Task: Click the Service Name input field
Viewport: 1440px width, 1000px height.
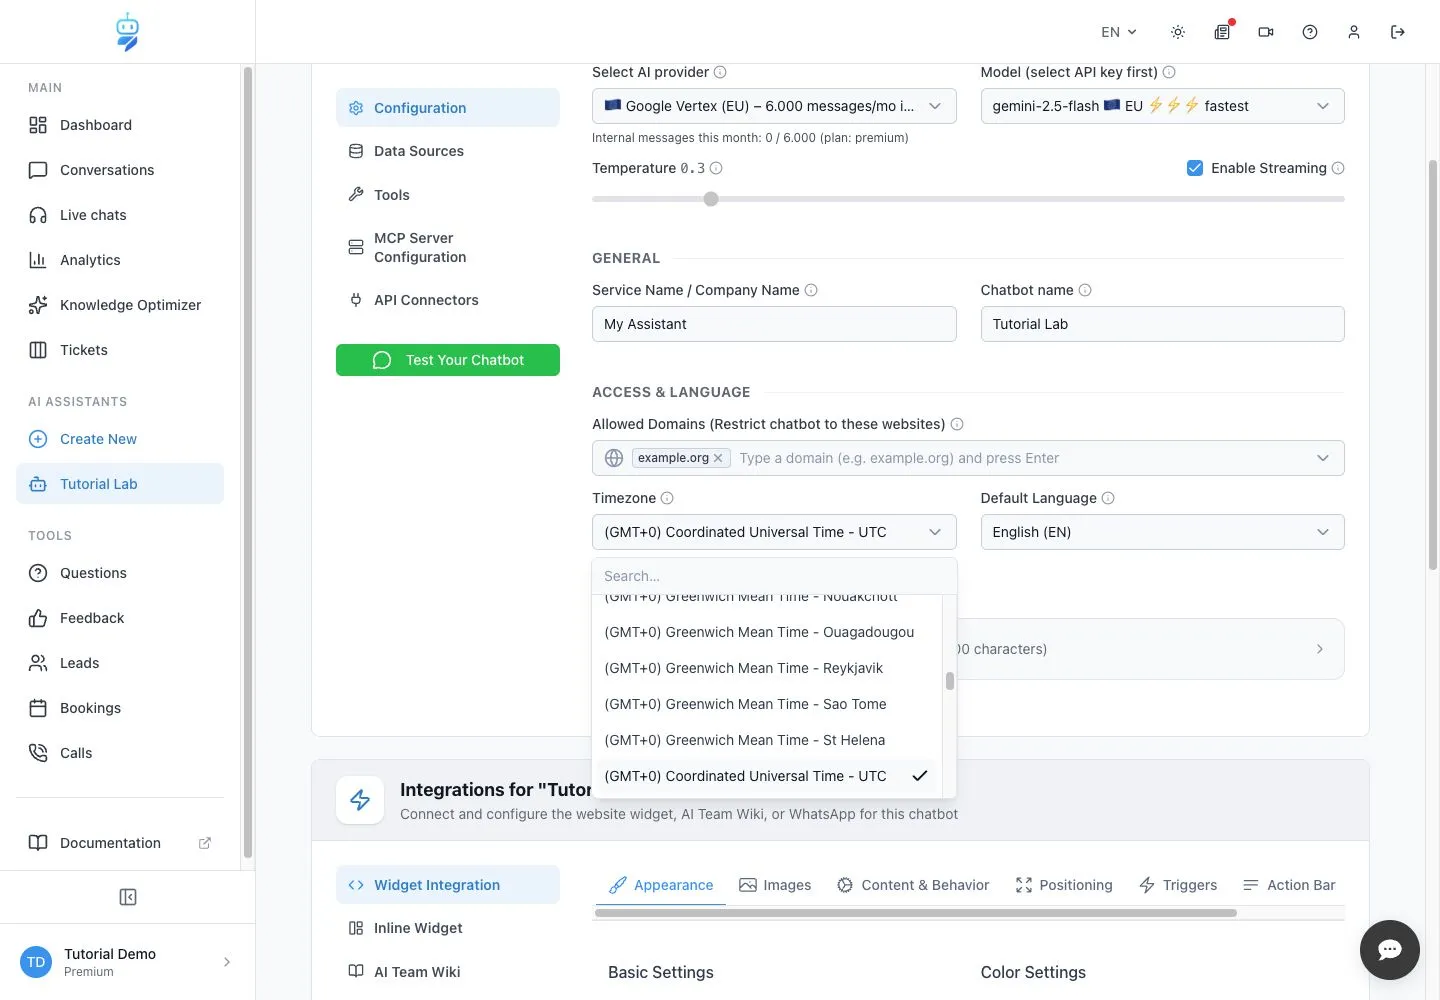Action: point(774,324)
